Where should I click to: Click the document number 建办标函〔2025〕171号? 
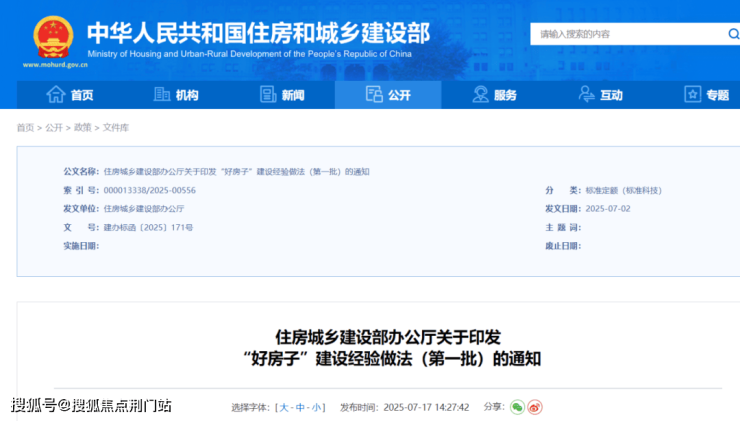[148, 227]
